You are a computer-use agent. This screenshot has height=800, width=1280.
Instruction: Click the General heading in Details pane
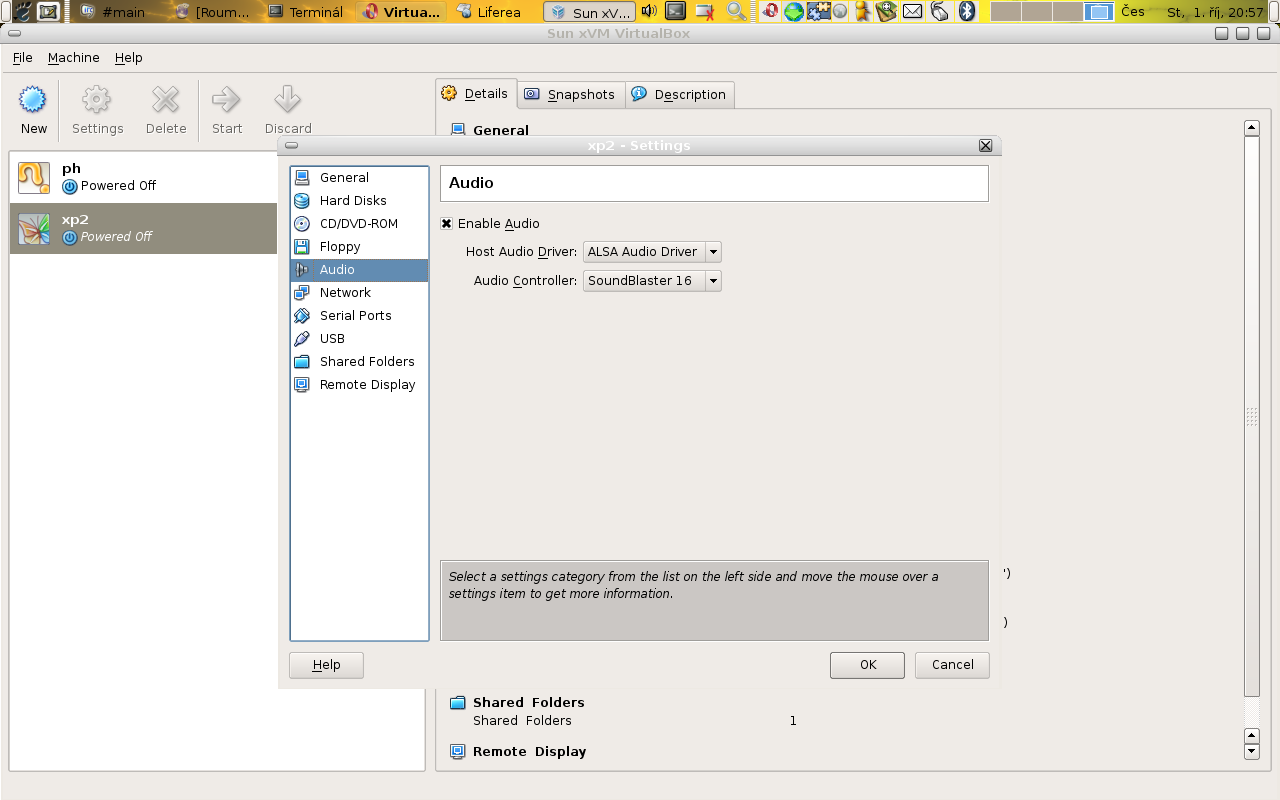[x=501, y=130]
